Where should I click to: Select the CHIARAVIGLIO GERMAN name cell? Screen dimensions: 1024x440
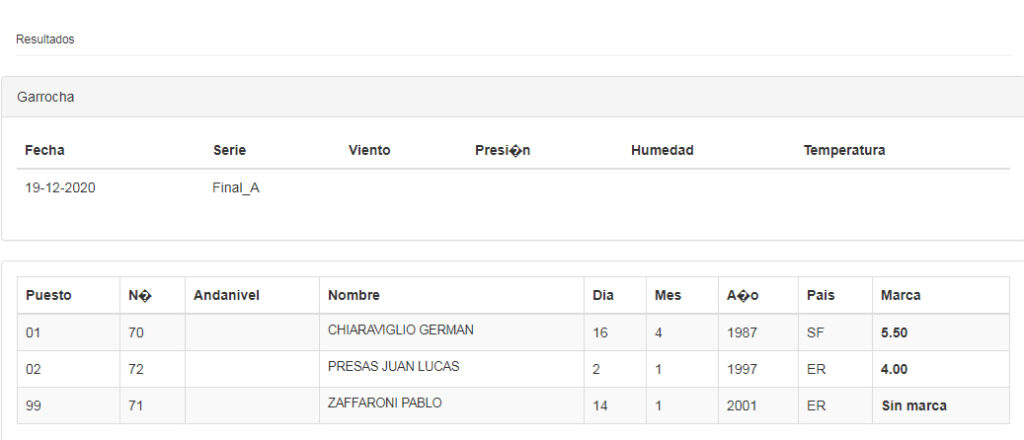point(400,330)
